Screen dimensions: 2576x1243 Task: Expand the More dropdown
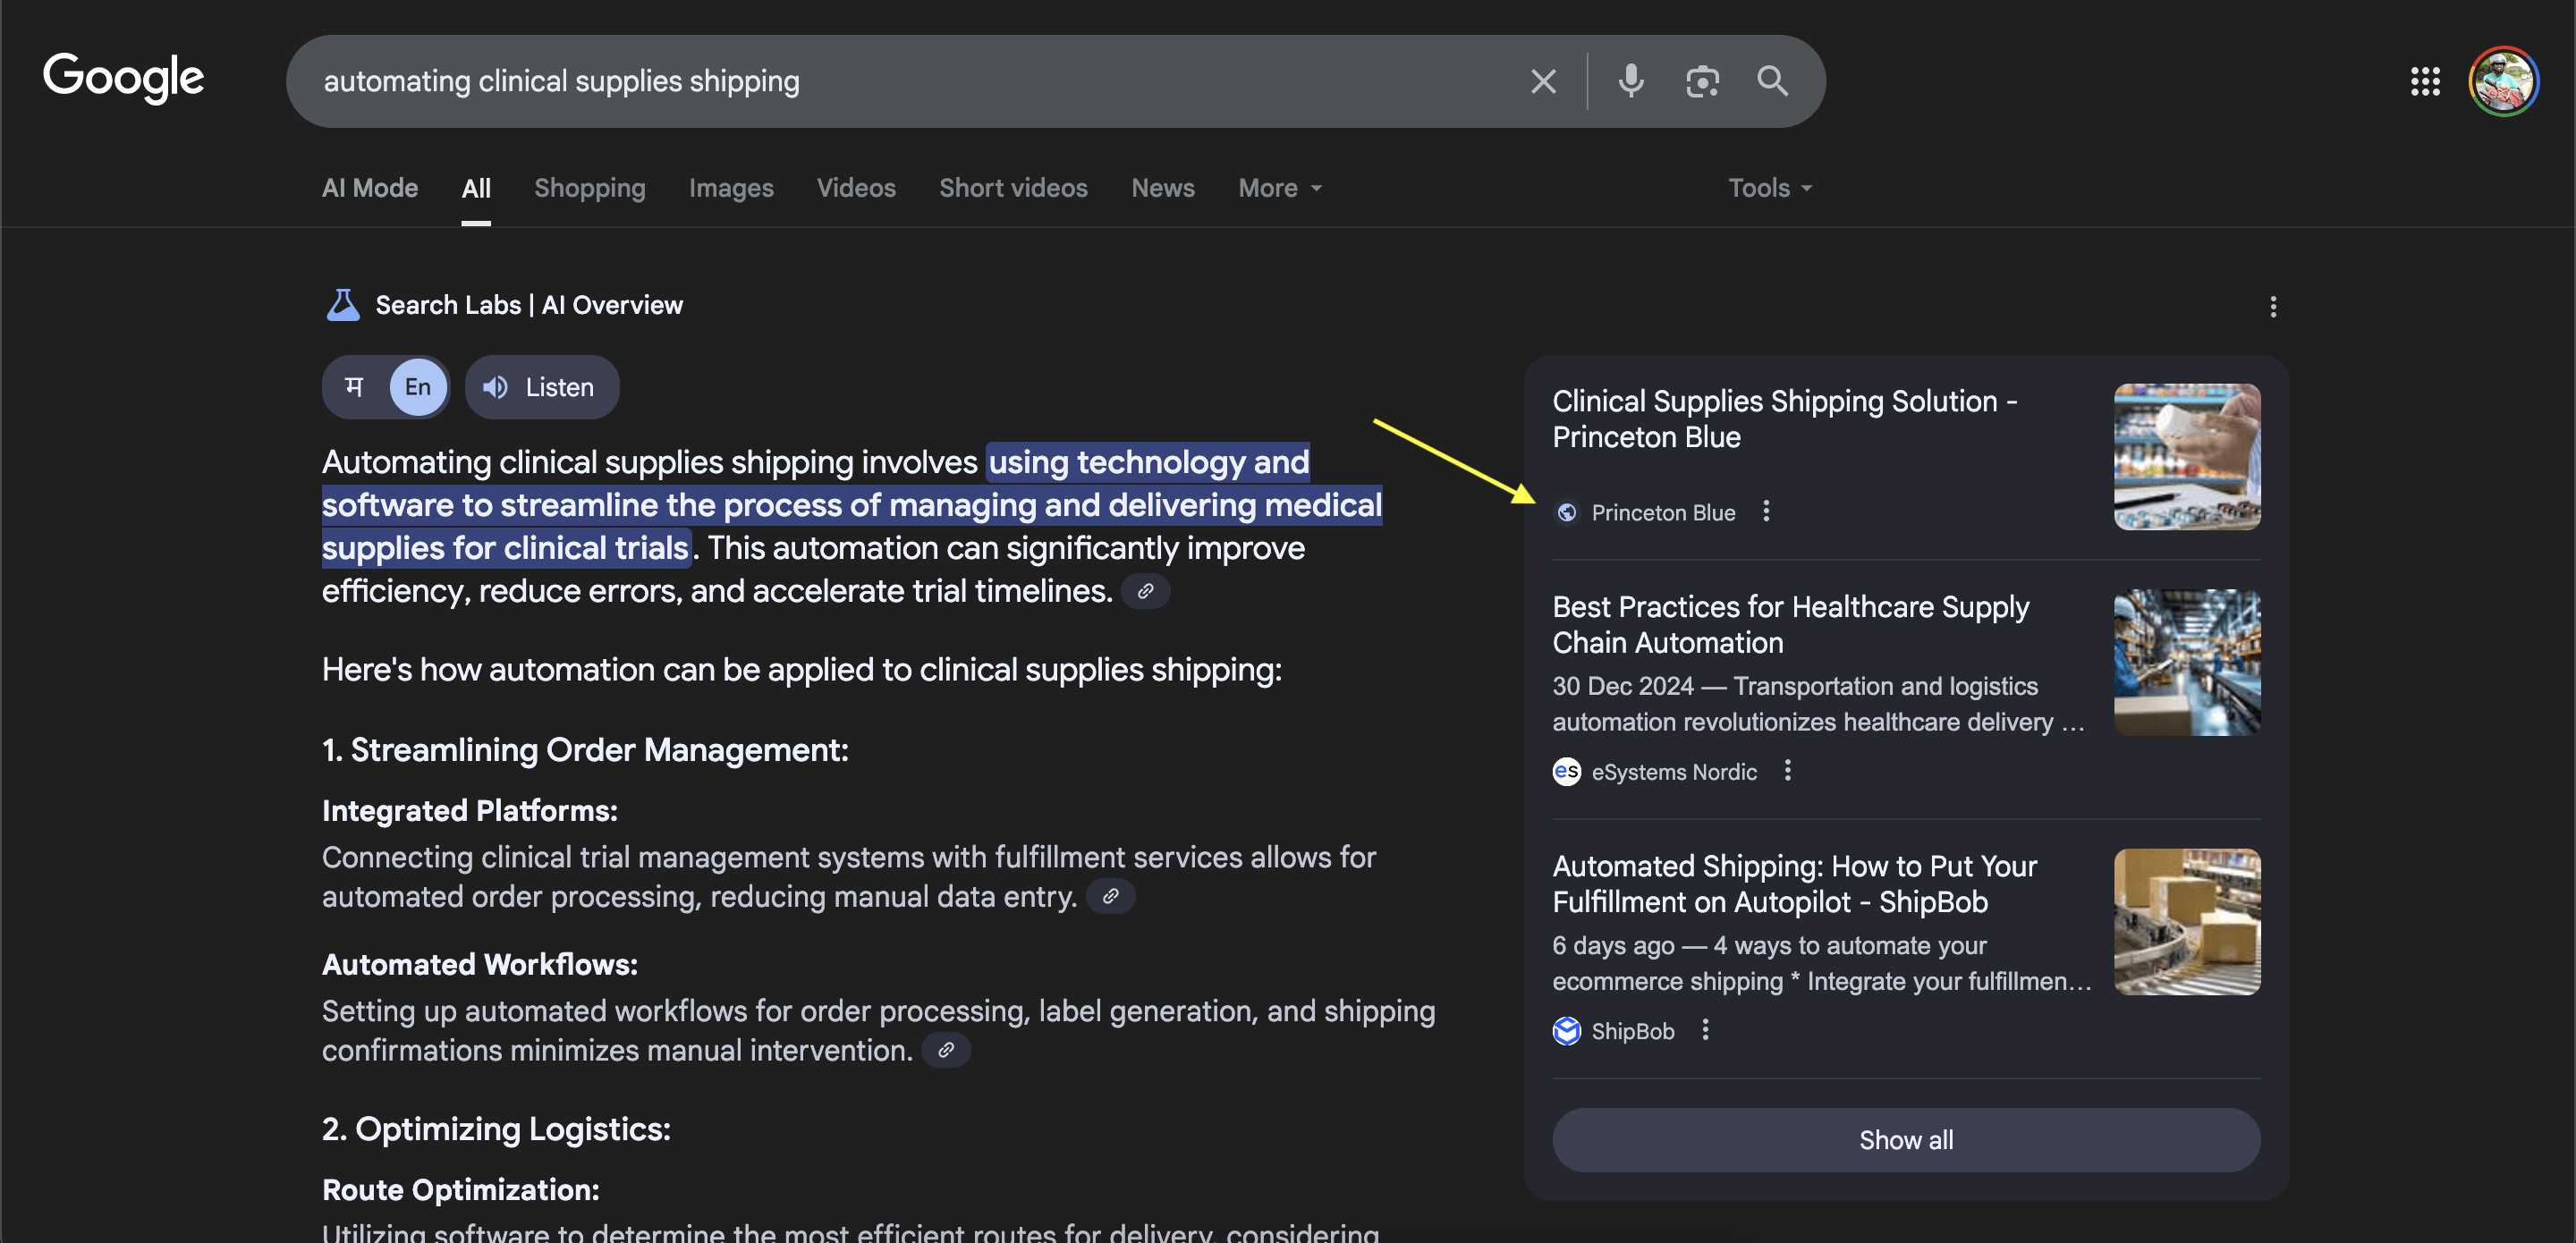[x=1280, y=188]
